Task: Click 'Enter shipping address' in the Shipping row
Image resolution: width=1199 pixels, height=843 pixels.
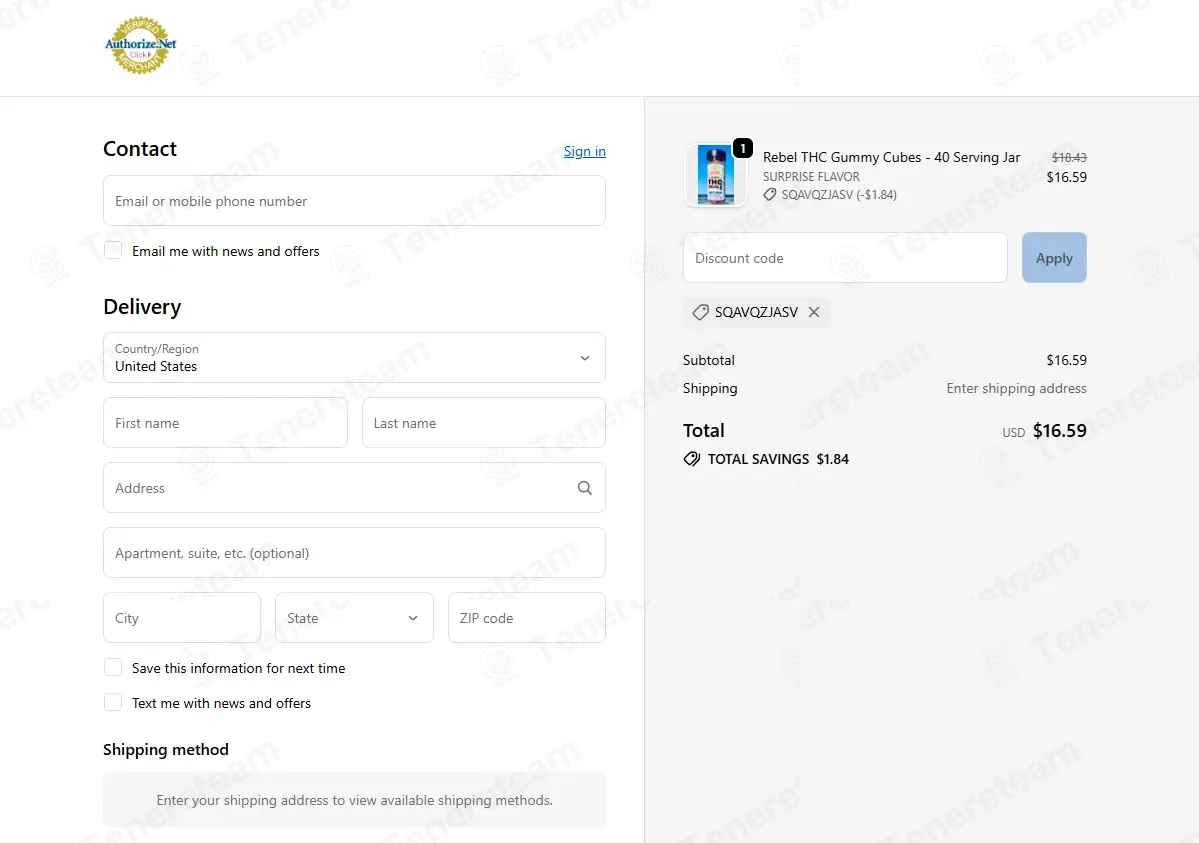Action: click(x=1016, y=388)
